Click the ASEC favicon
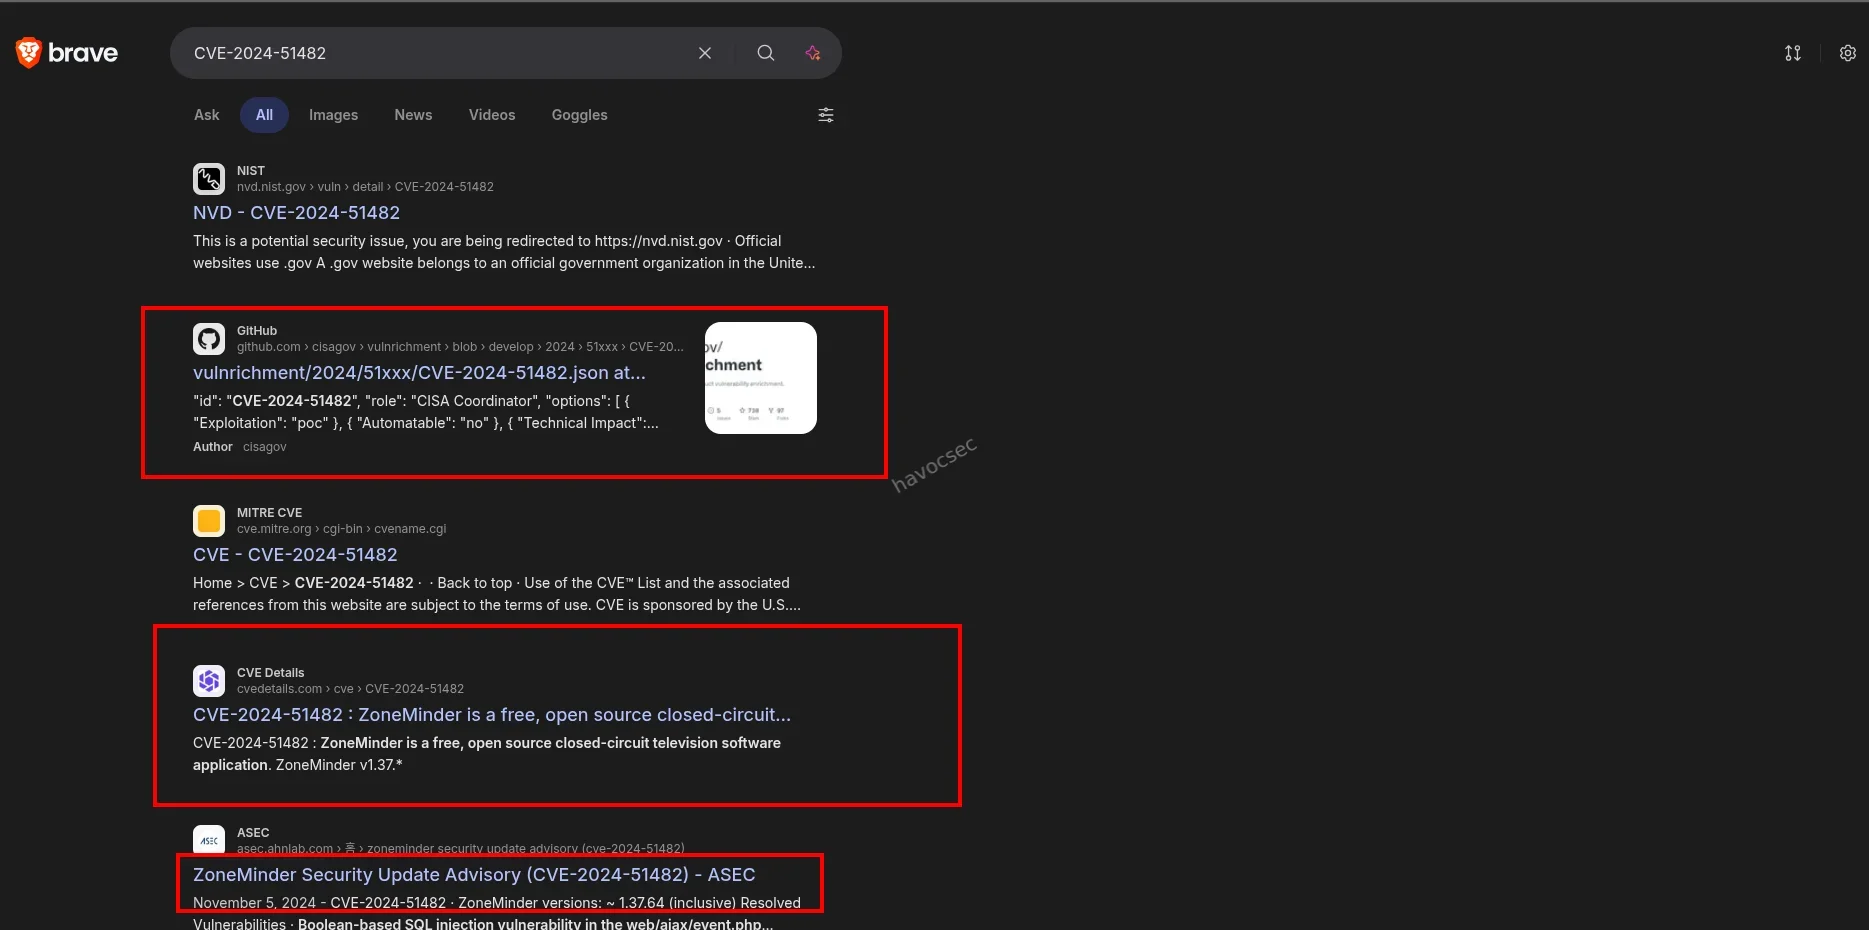This screenshot has width=1869, height=930. [209, 840]
